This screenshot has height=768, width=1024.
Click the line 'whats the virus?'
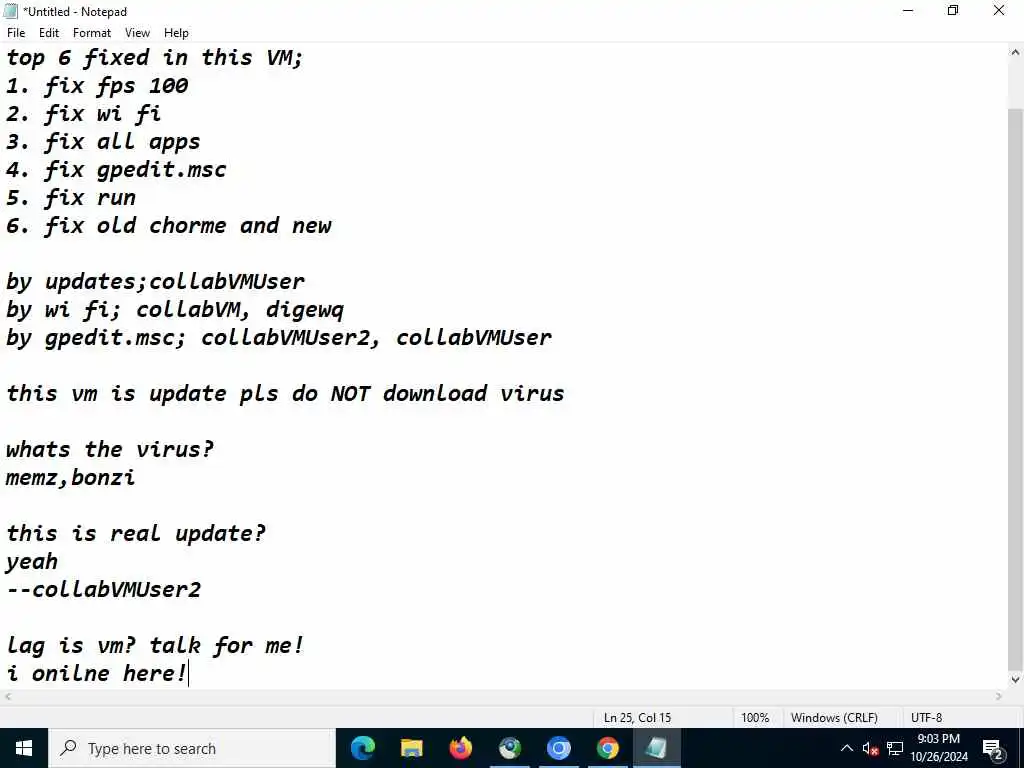(x=110, y=449)
